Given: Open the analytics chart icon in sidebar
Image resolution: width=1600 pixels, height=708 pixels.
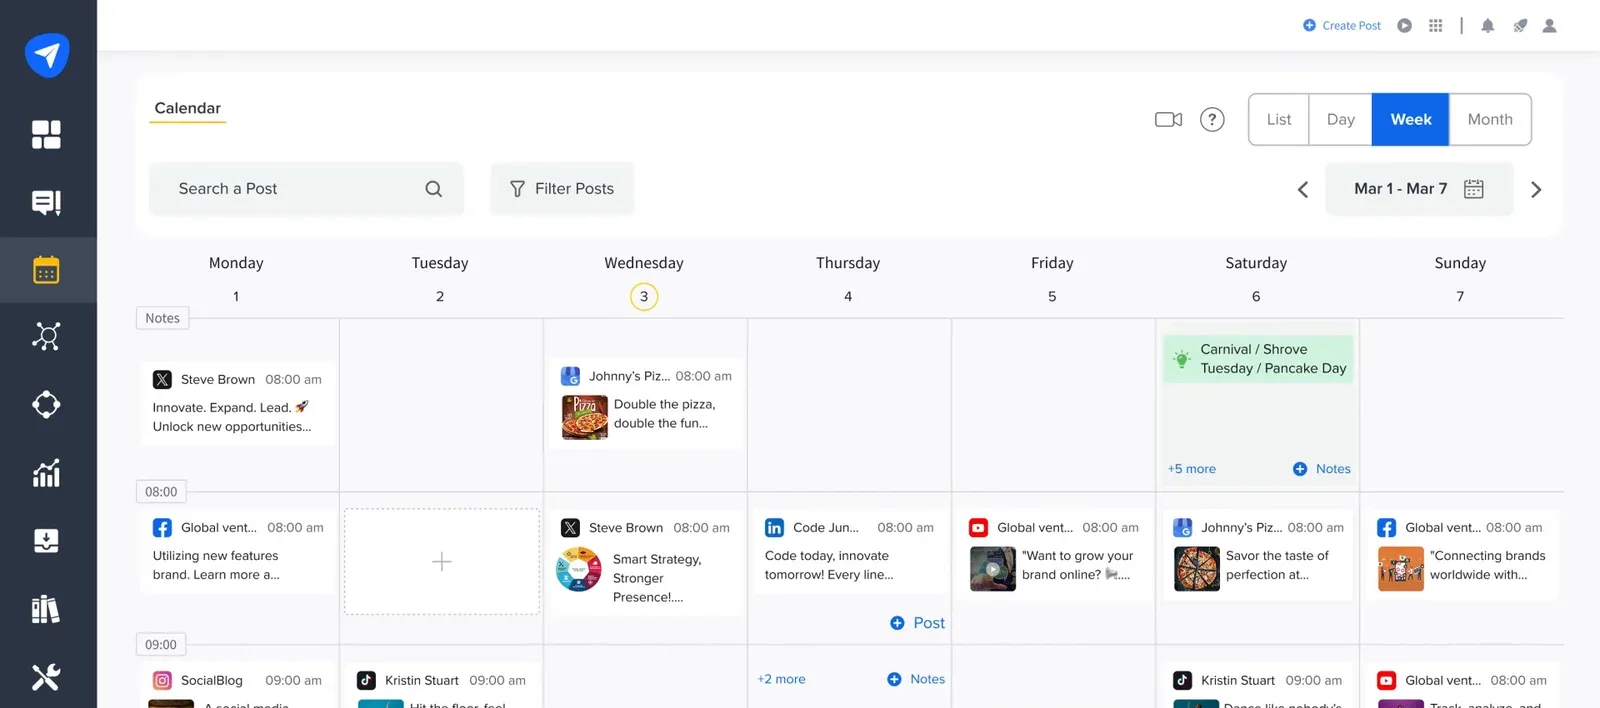Looking at the screenshot, I should [x=46, y=472].
